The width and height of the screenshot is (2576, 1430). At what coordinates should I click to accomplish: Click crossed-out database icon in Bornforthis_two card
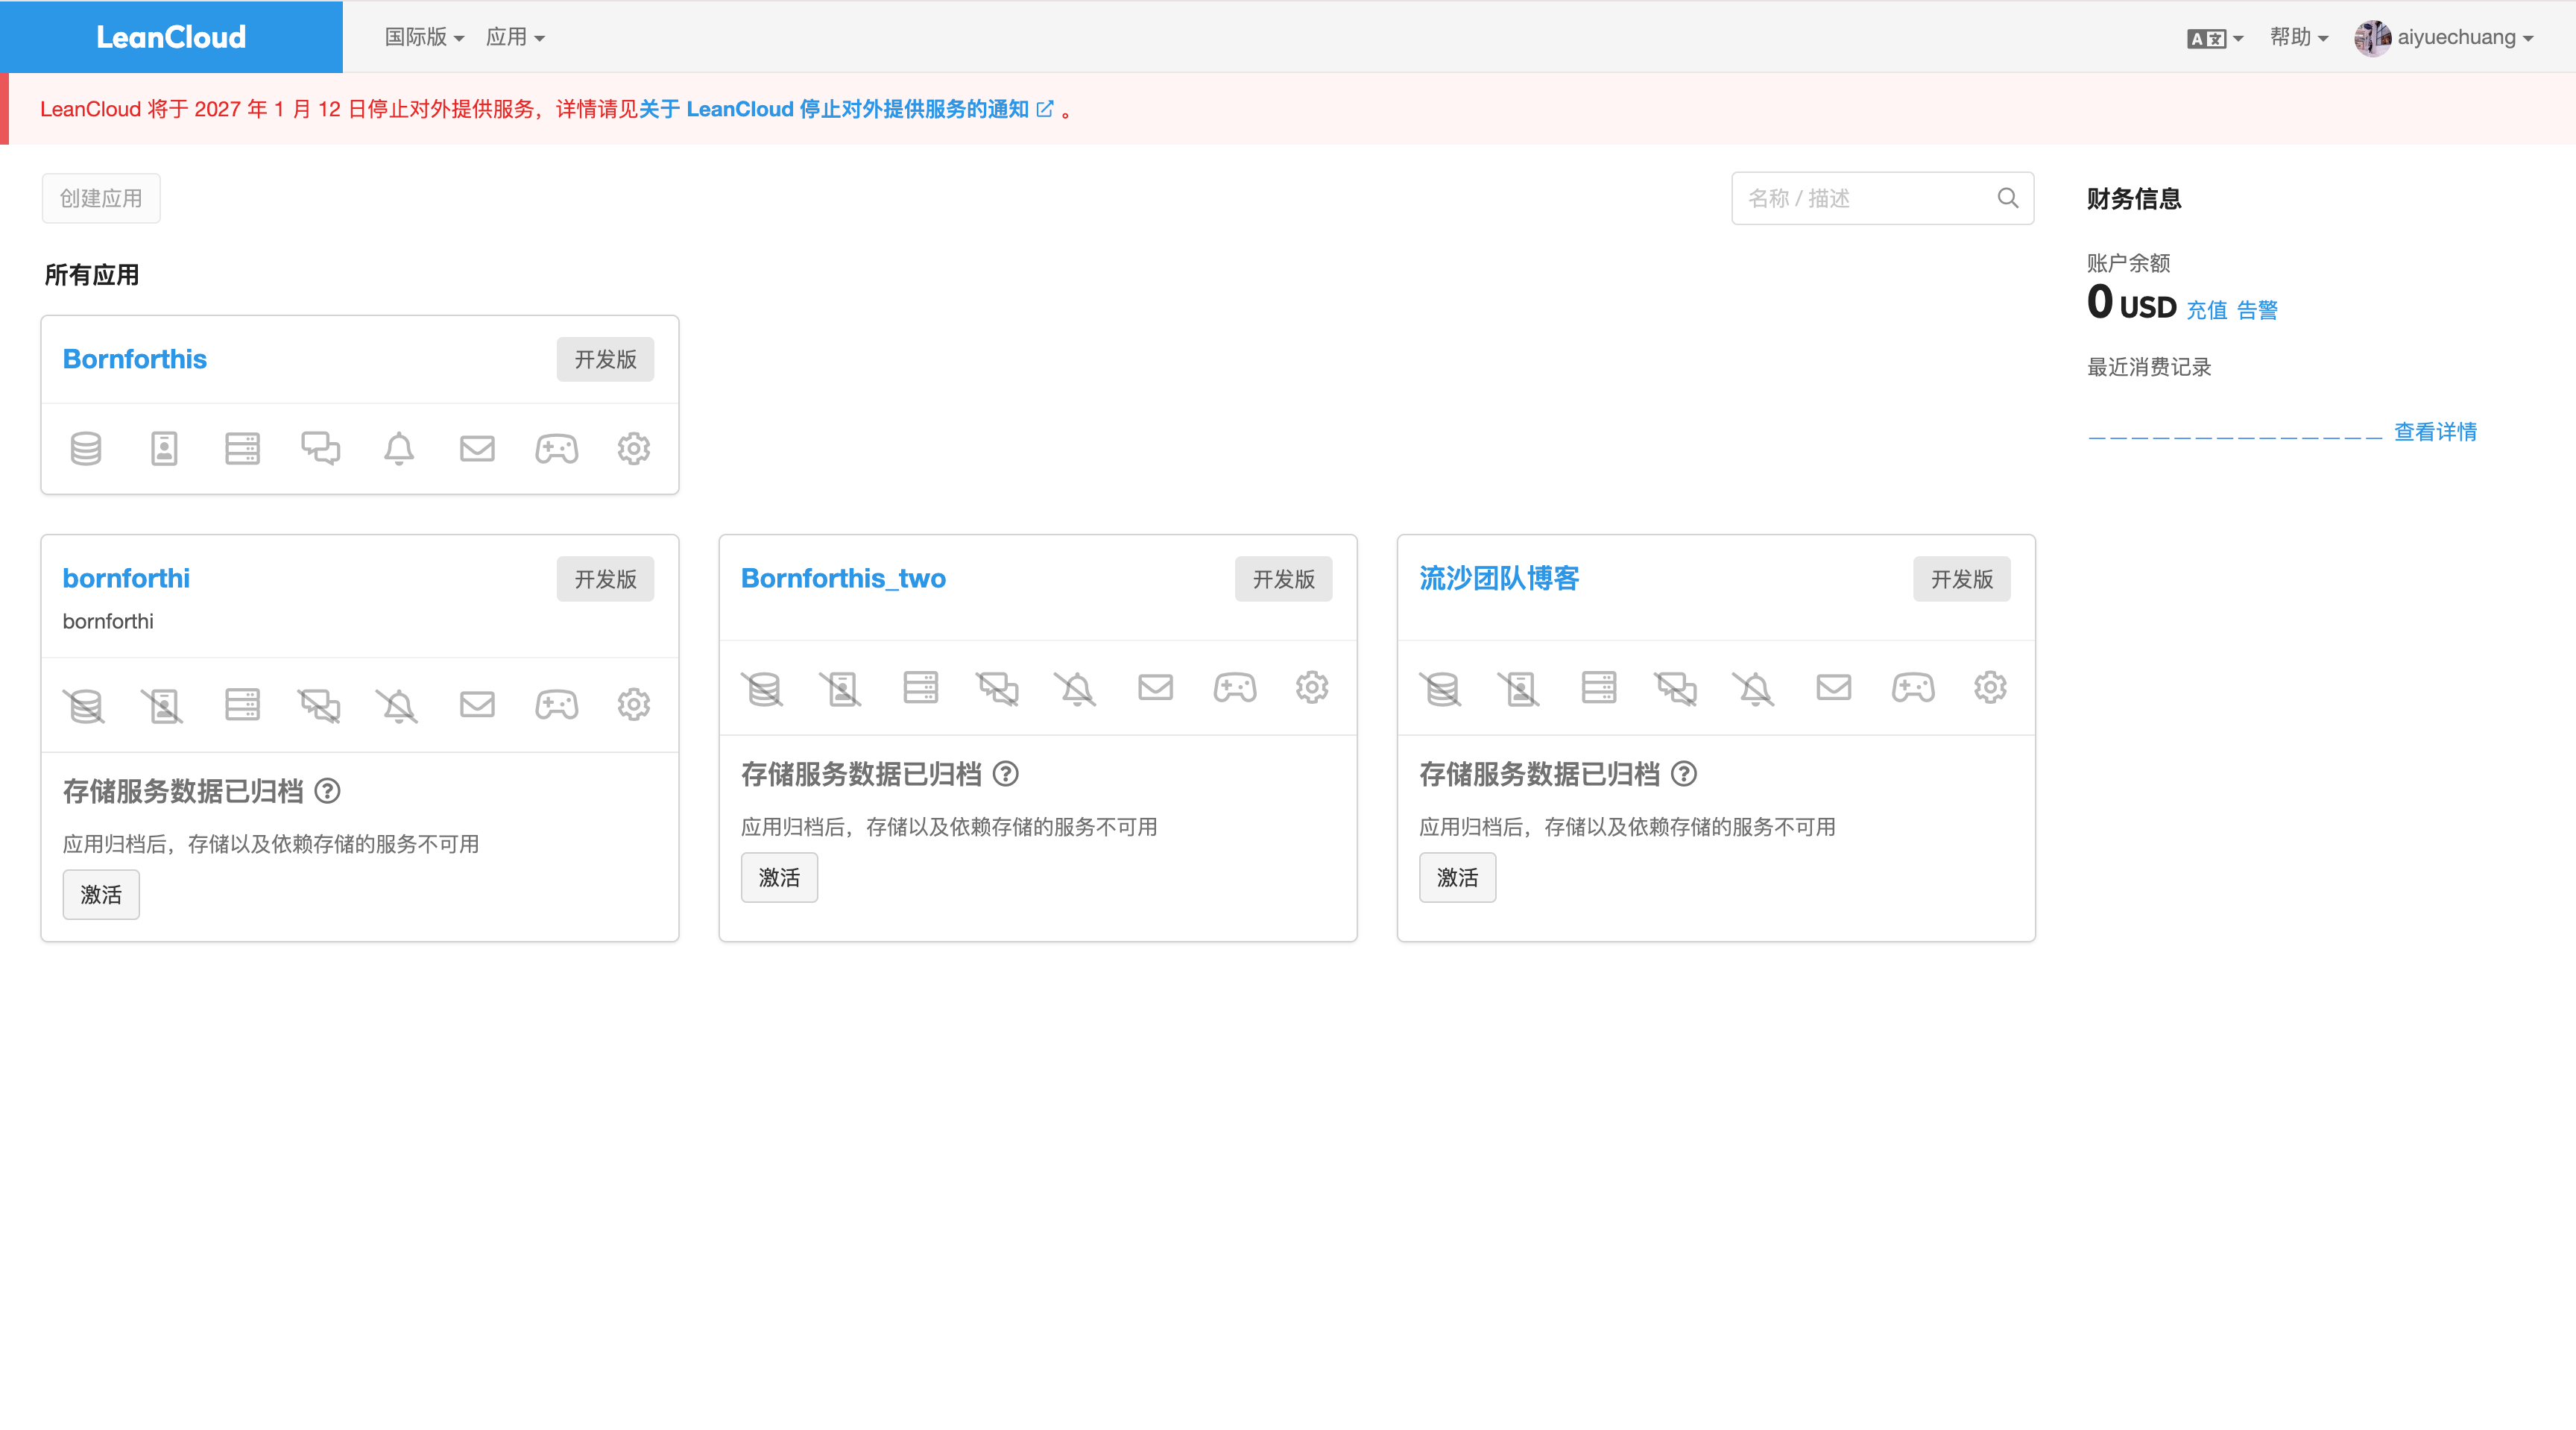click(x=763, y=688)
